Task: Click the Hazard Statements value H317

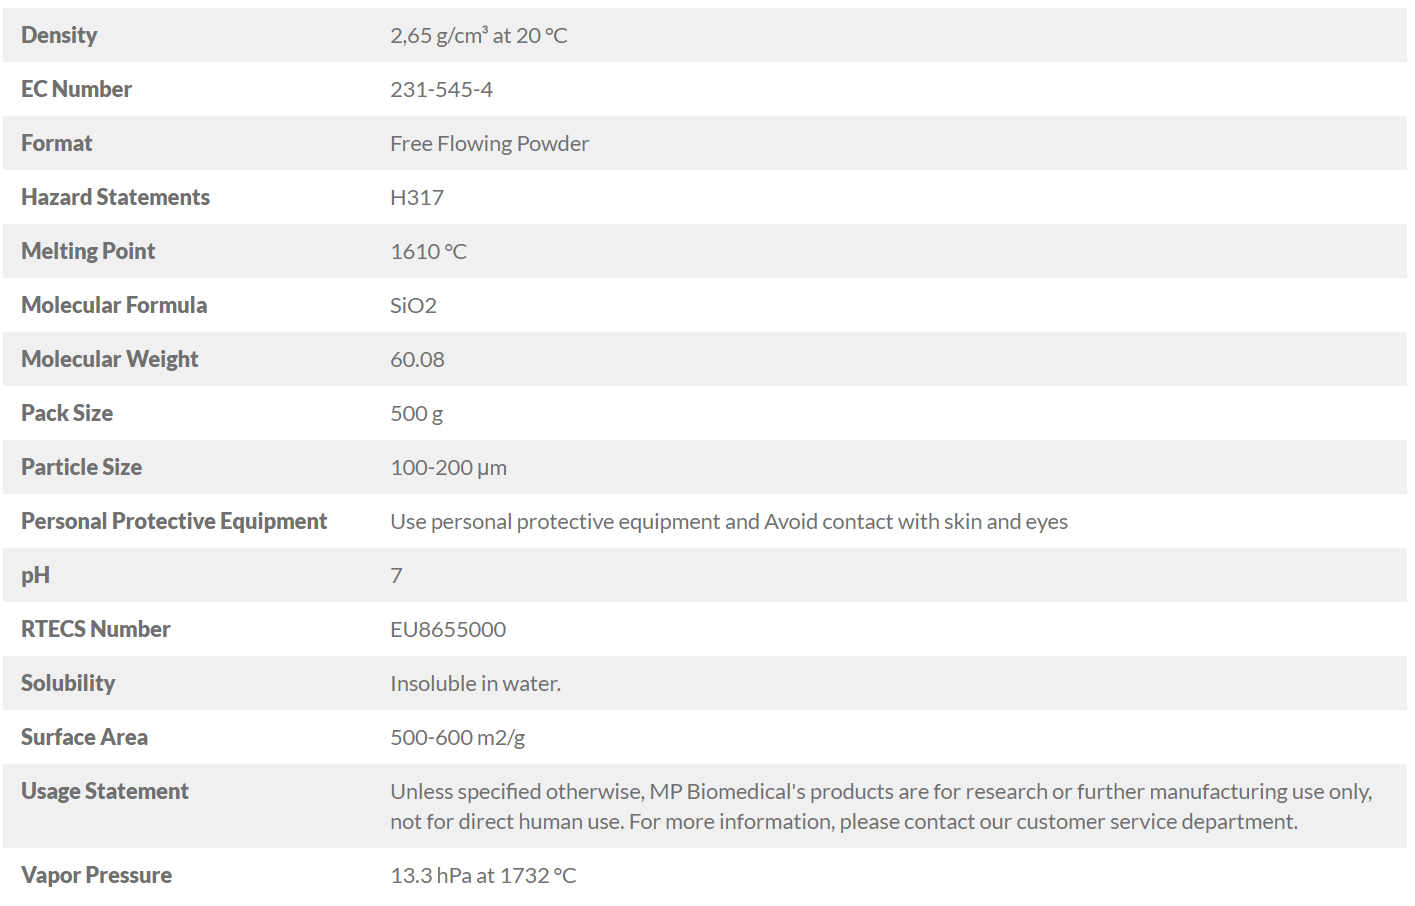Action: (x=417, y=197)
